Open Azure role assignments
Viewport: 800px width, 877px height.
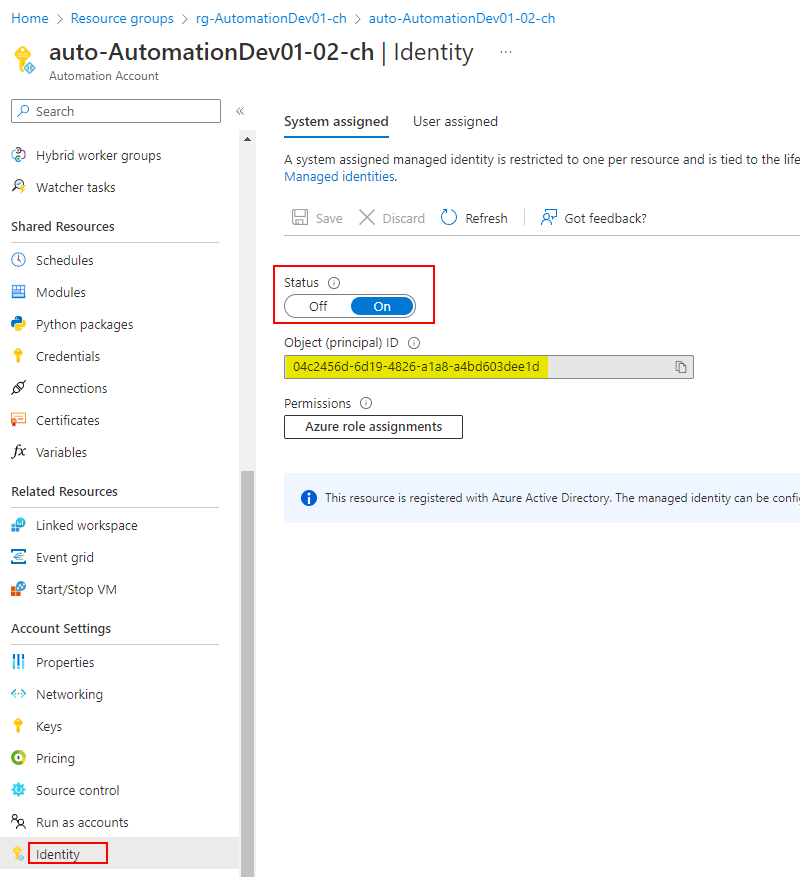[x=373, y=427]
